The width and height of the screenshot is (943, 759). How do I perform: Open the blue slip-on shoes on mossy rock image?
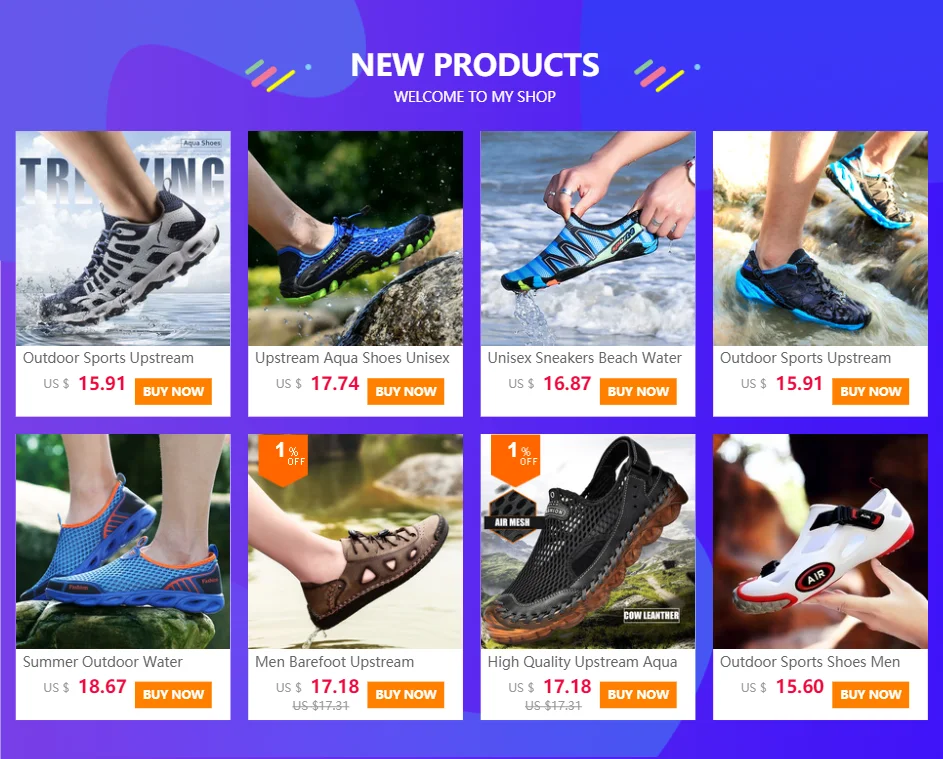click(123, 541)
